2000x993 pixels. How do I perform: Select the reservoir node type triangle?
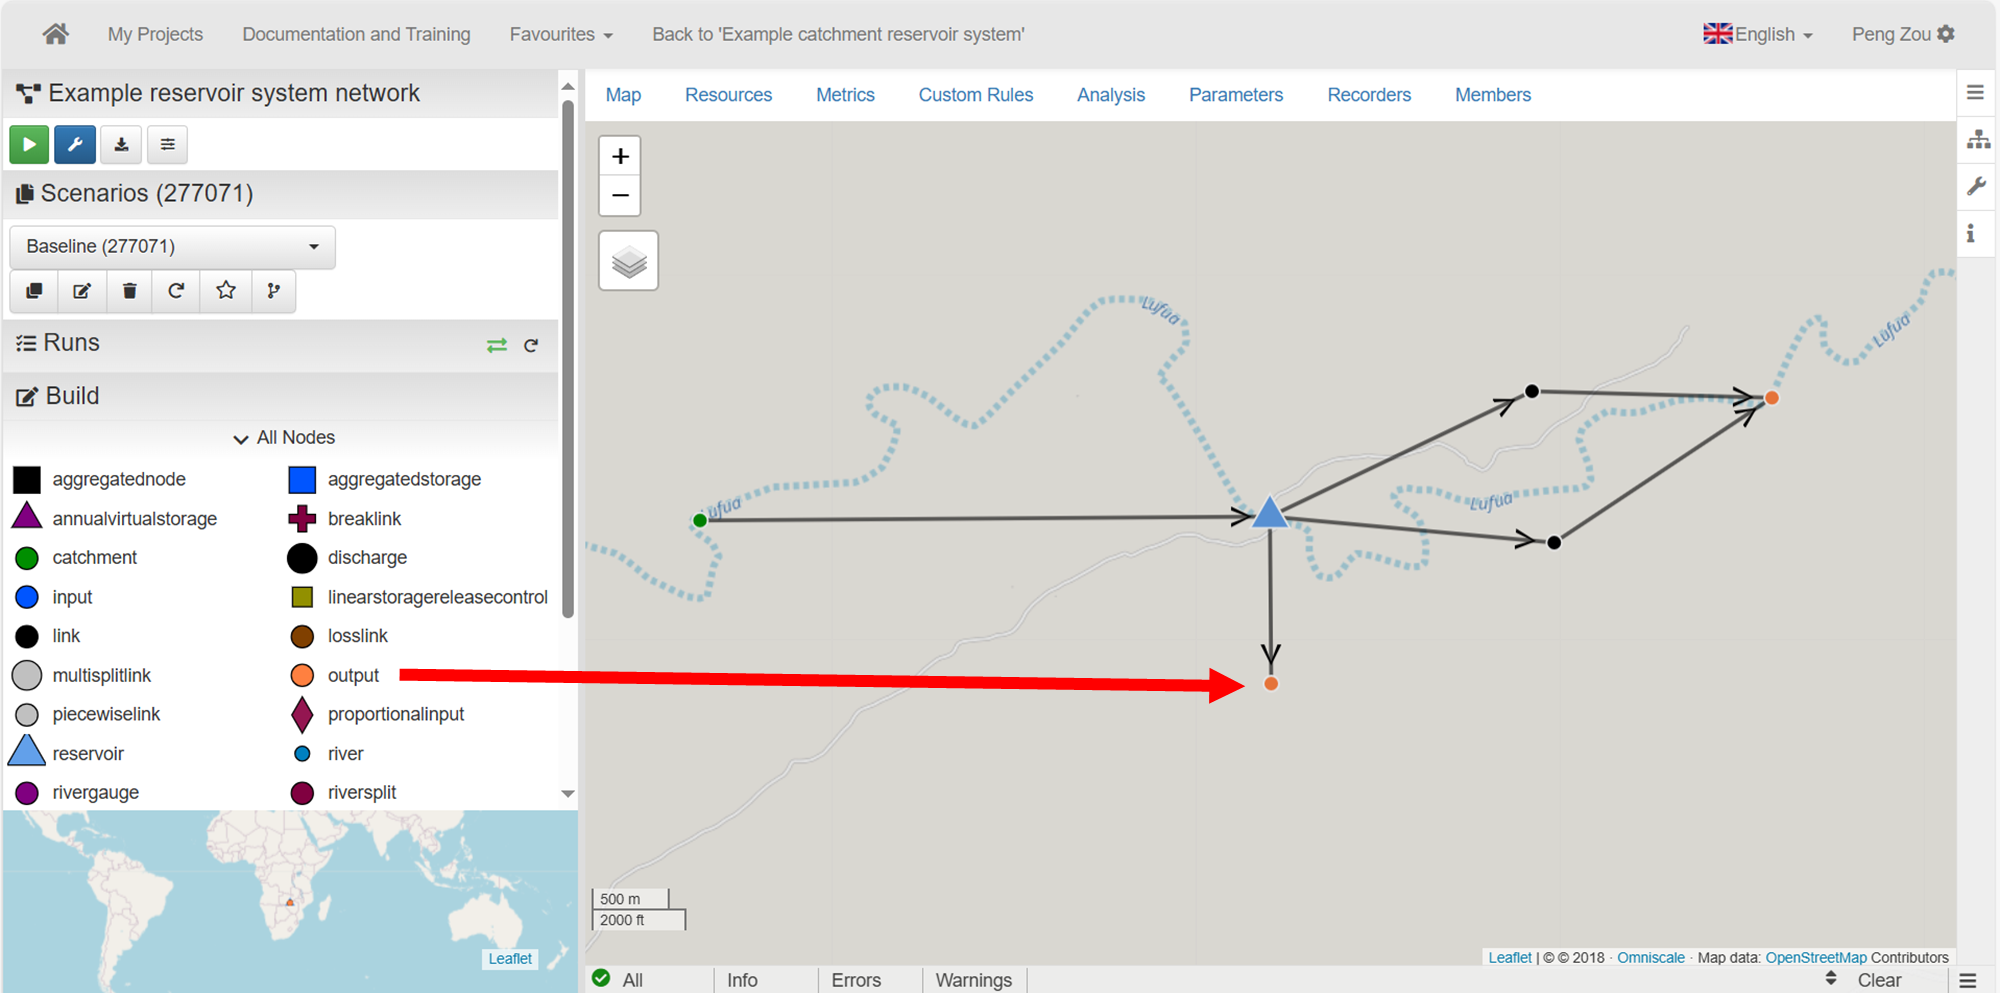[27, 752]
